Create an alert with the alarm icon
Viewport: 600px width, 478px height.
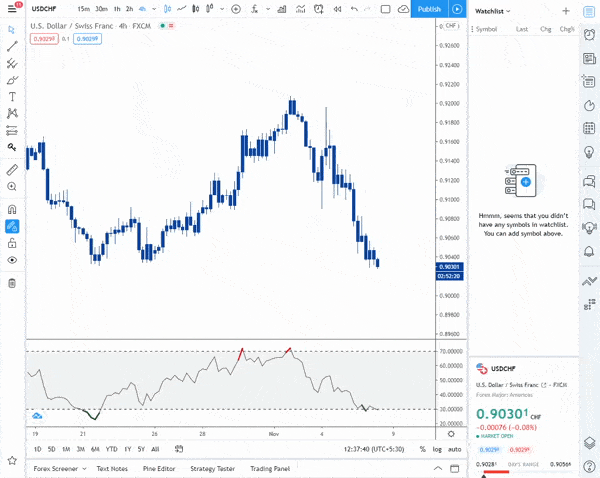[x=318, y=9]
